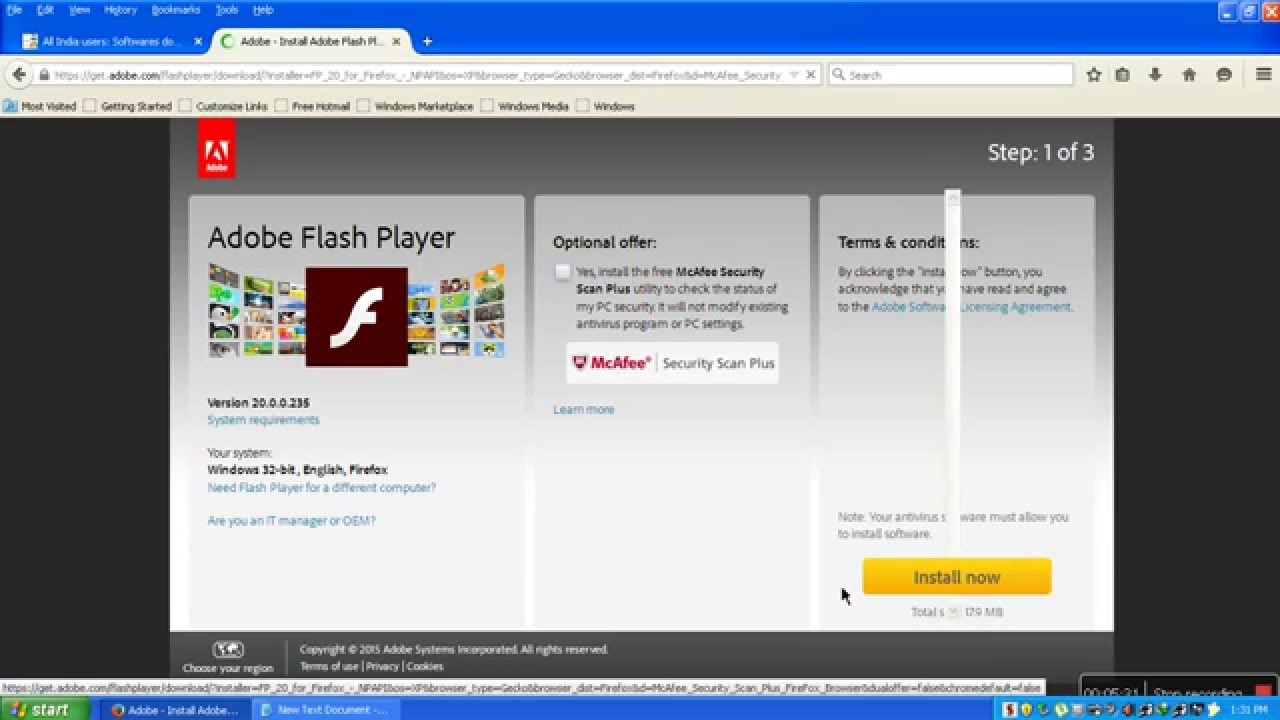Viewport: 1280px width, 720px height.
Task: Click the Terms of use footer link
Action: [329, 666]
